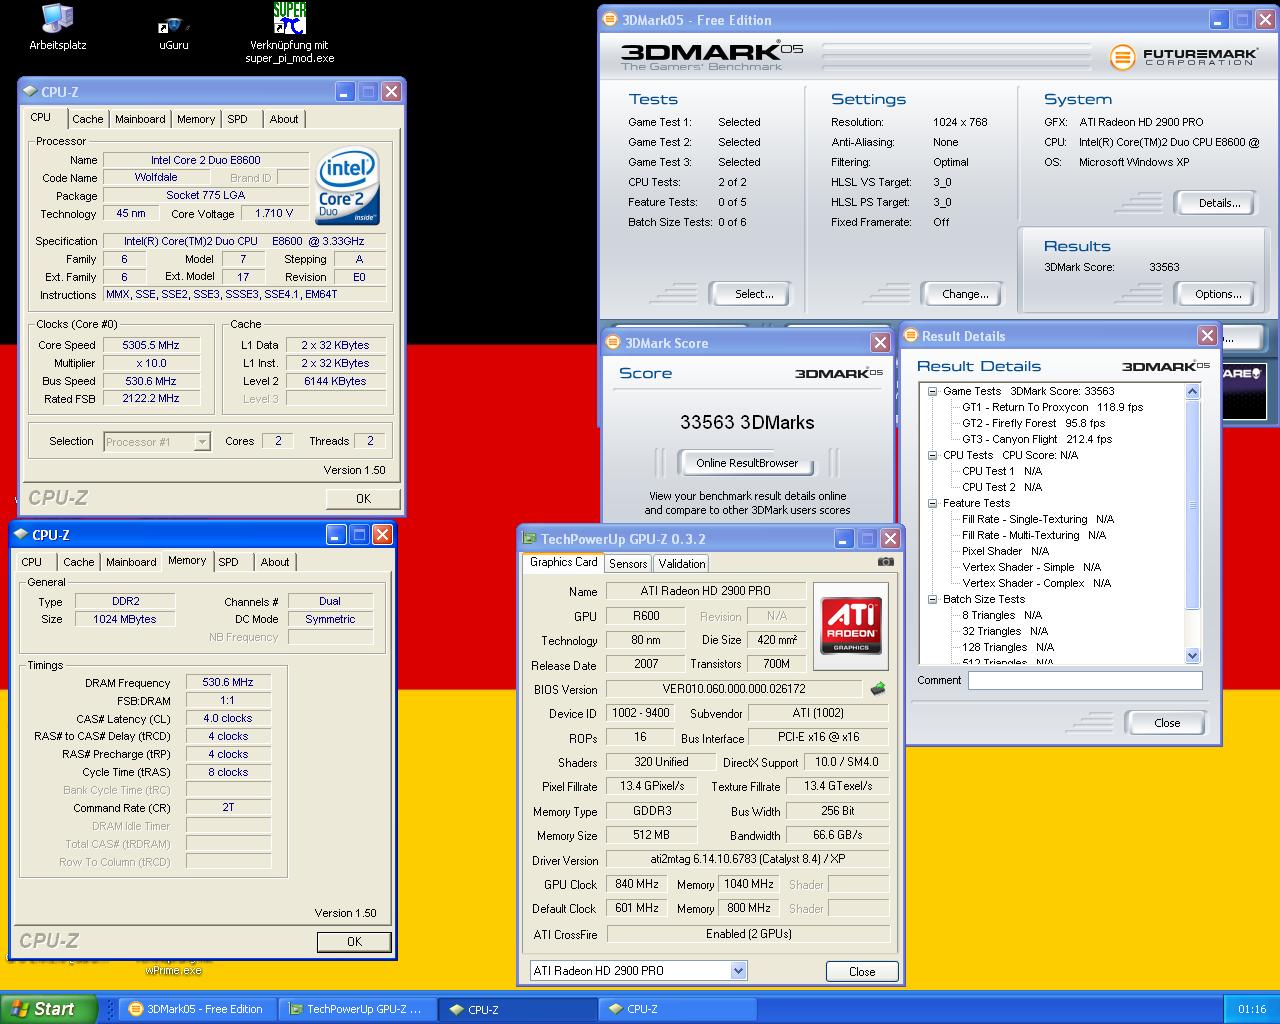Switch to 3DMark05 taskbar button

(x=196, y=1009)
